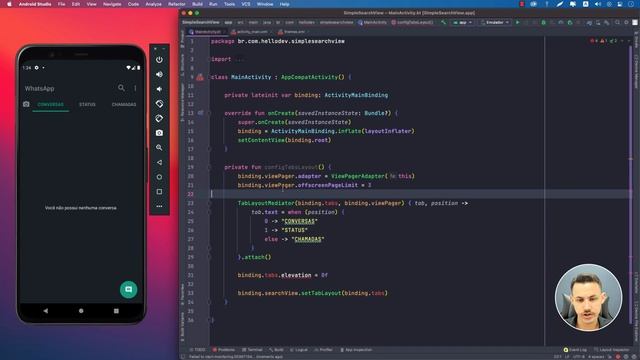Select the STATUS tab in the app
Image resolution: width=640 pixels, height=360 pixels.
click(x=87, y=104)
